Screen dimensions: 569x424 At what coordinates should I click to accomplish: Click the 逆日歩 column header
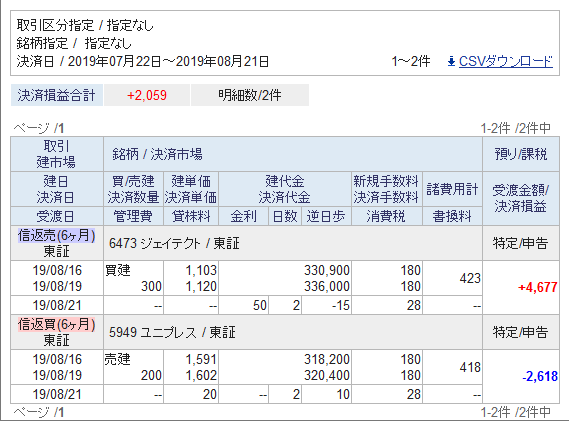coord(326,216)
